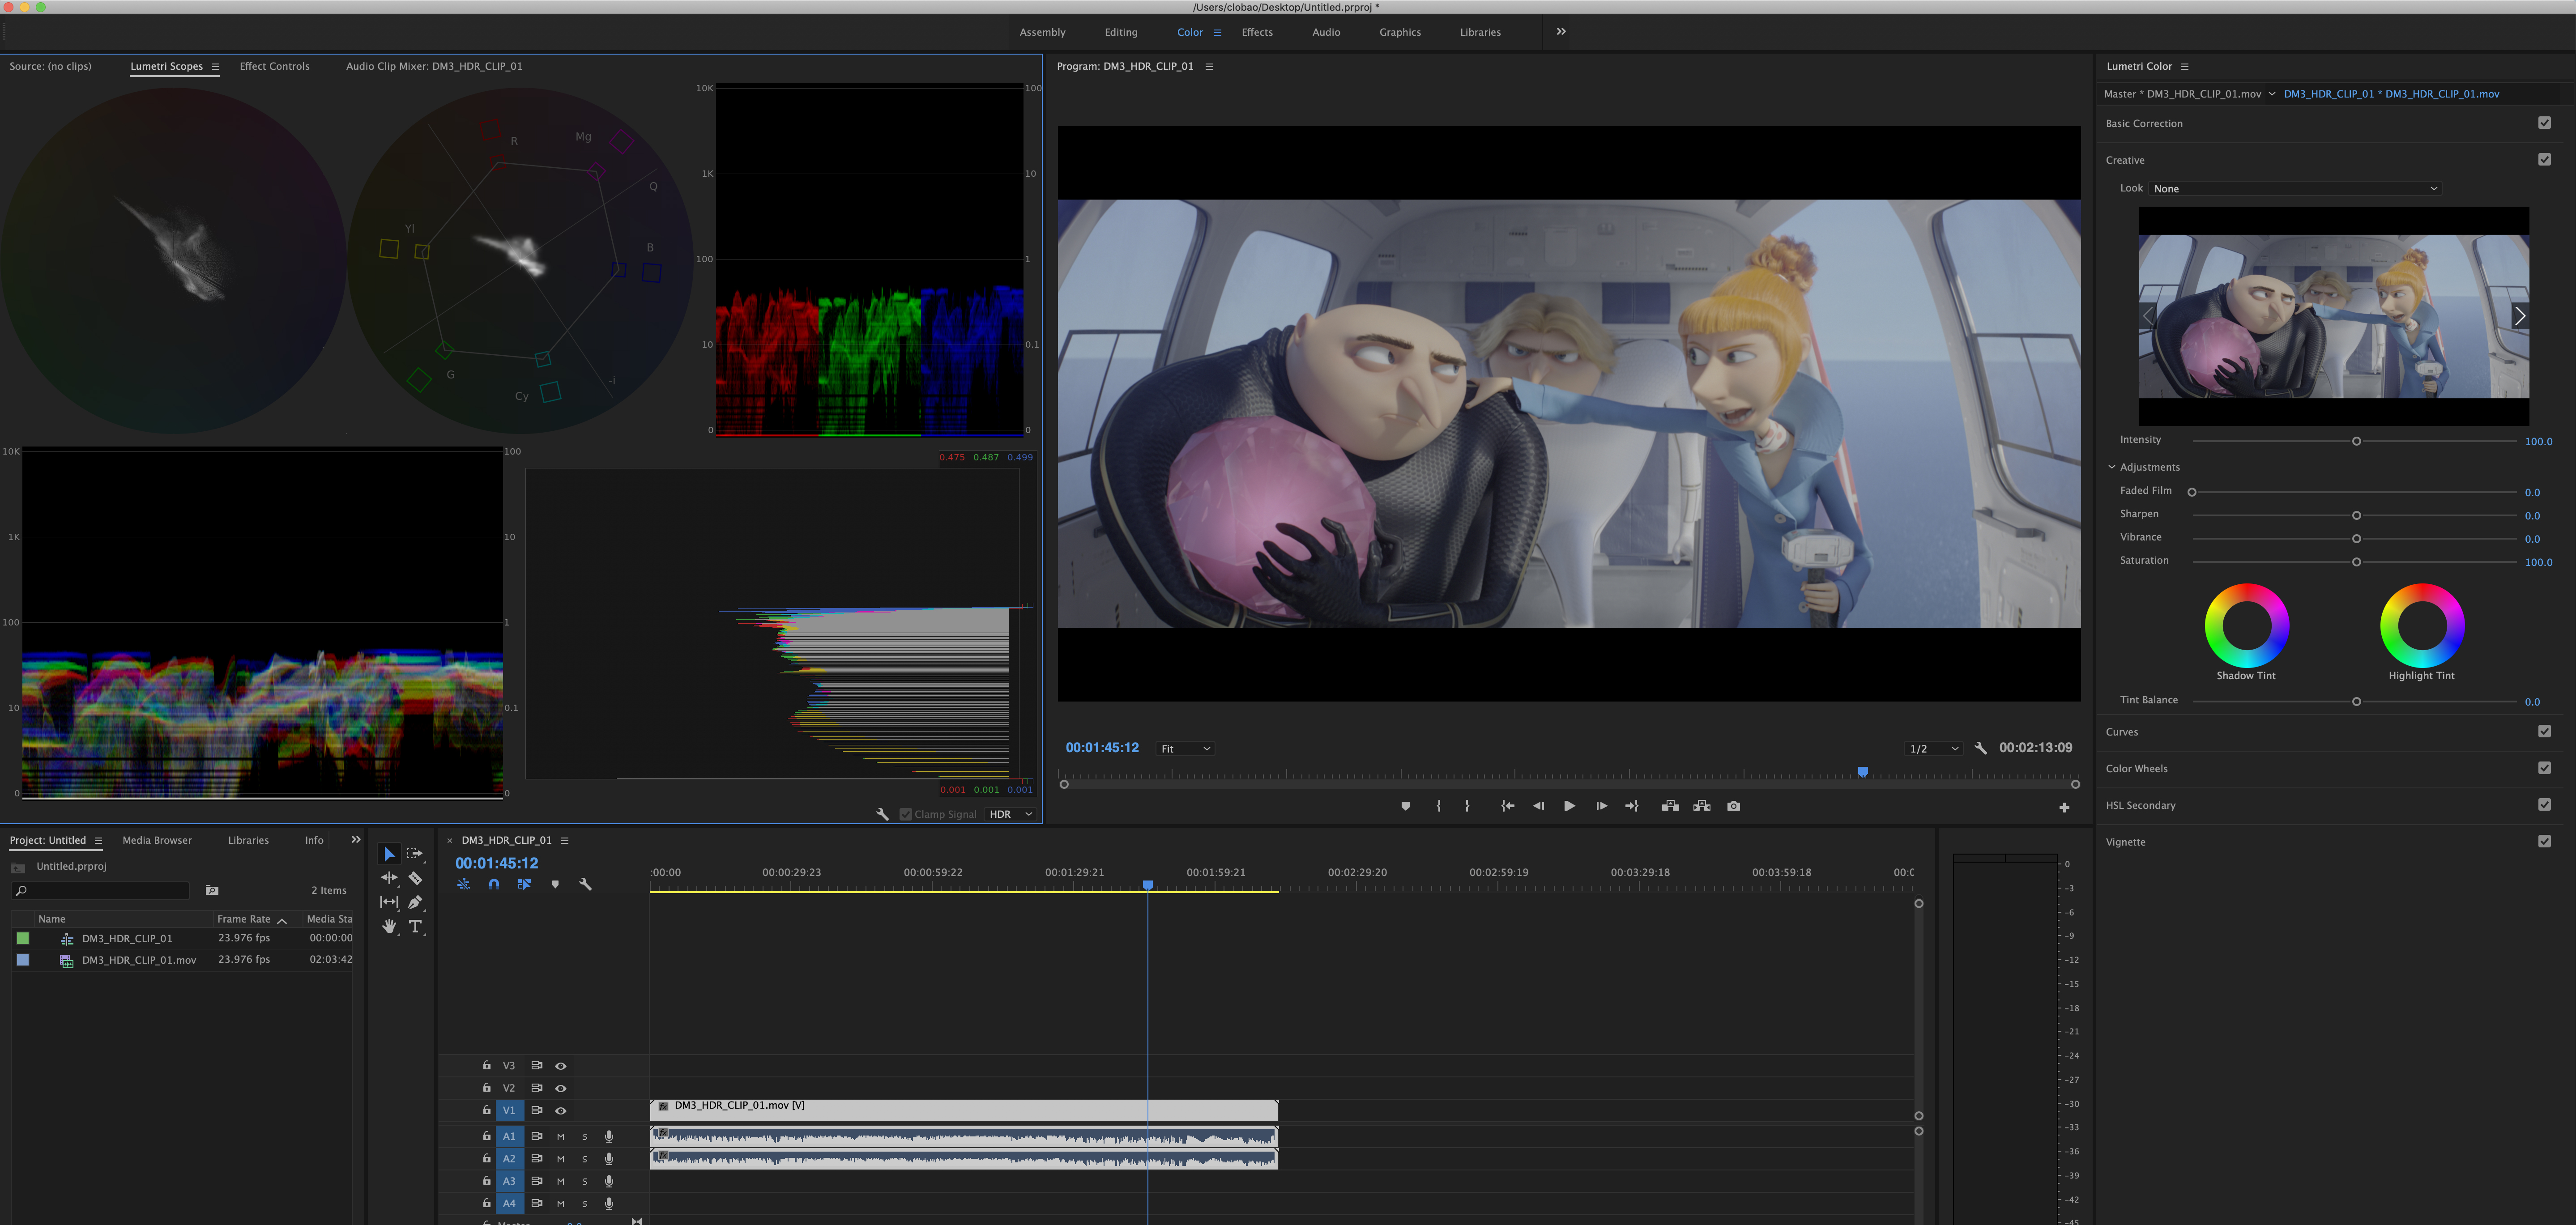Screen dimensions: 2576x1225
Task: Open Program monitor Button Editor plus
Action: point(2064,807)
